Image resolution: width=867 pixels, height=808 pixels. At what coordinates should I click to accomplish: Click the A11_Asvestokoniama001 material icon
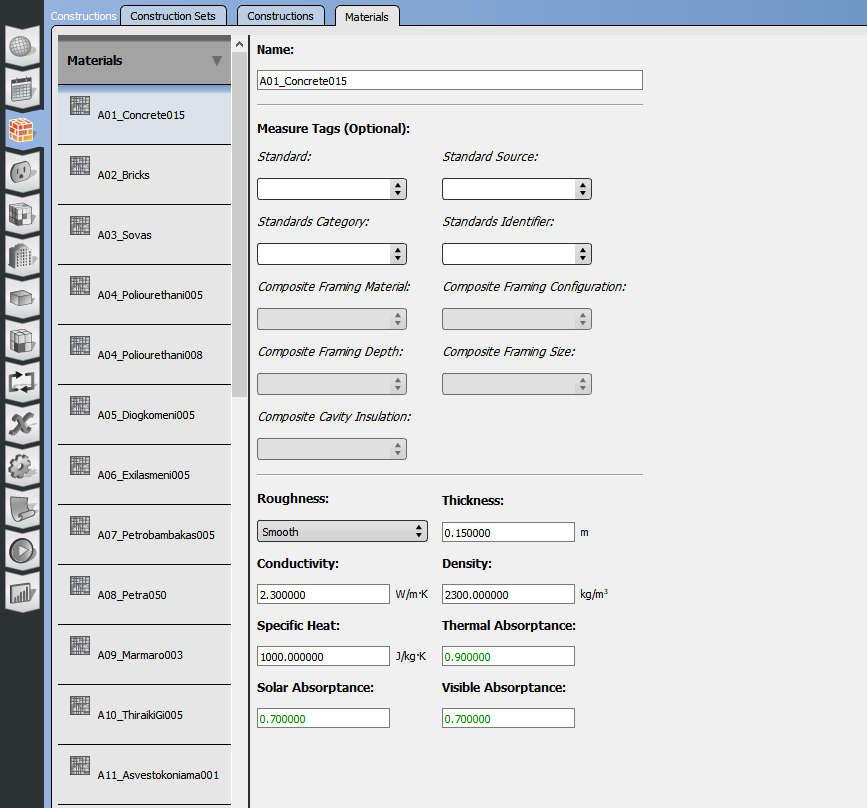click(80, 765)
